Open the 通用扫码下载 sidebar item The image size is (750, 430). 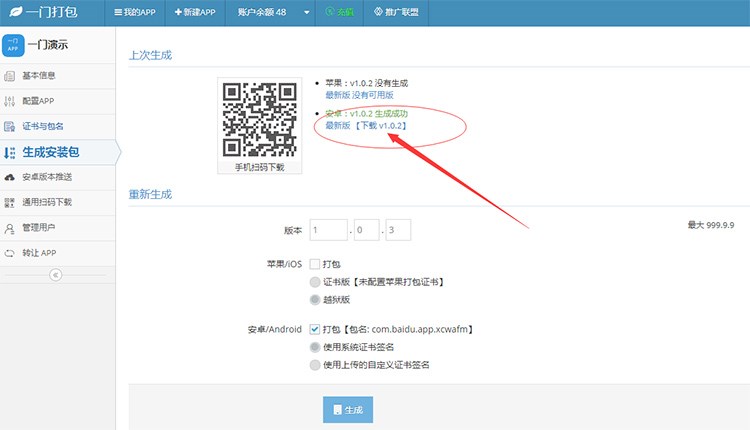pyautogui.click(x=57, y=202)
